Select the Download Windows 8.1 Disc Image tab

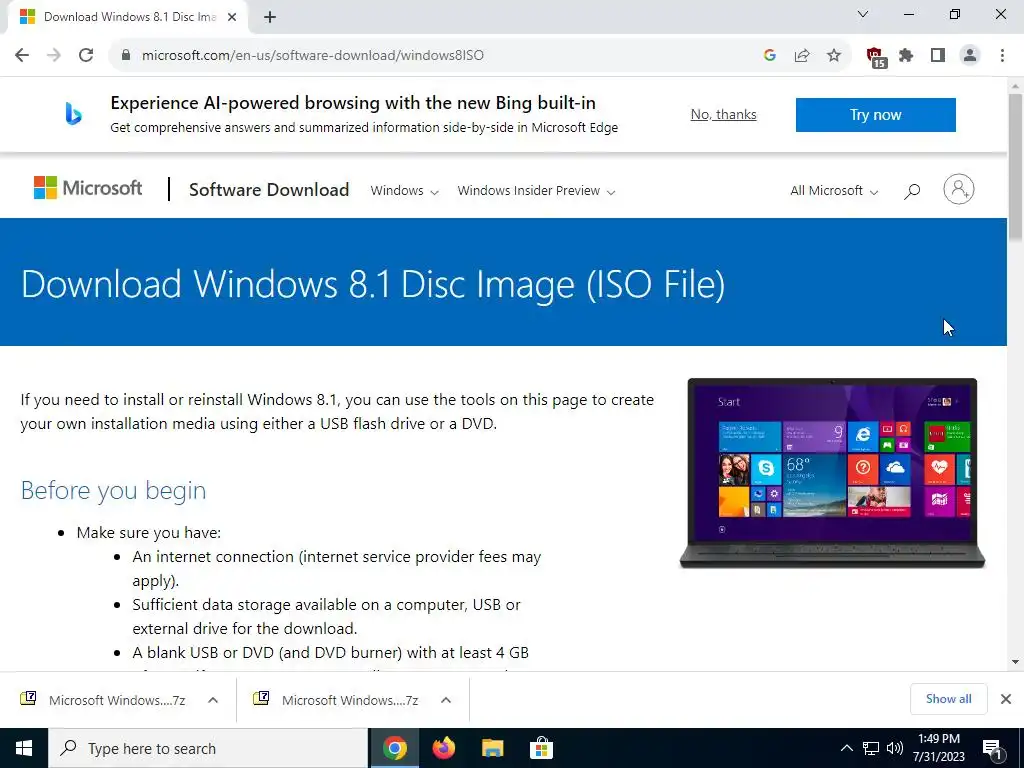tap(127, 17)
